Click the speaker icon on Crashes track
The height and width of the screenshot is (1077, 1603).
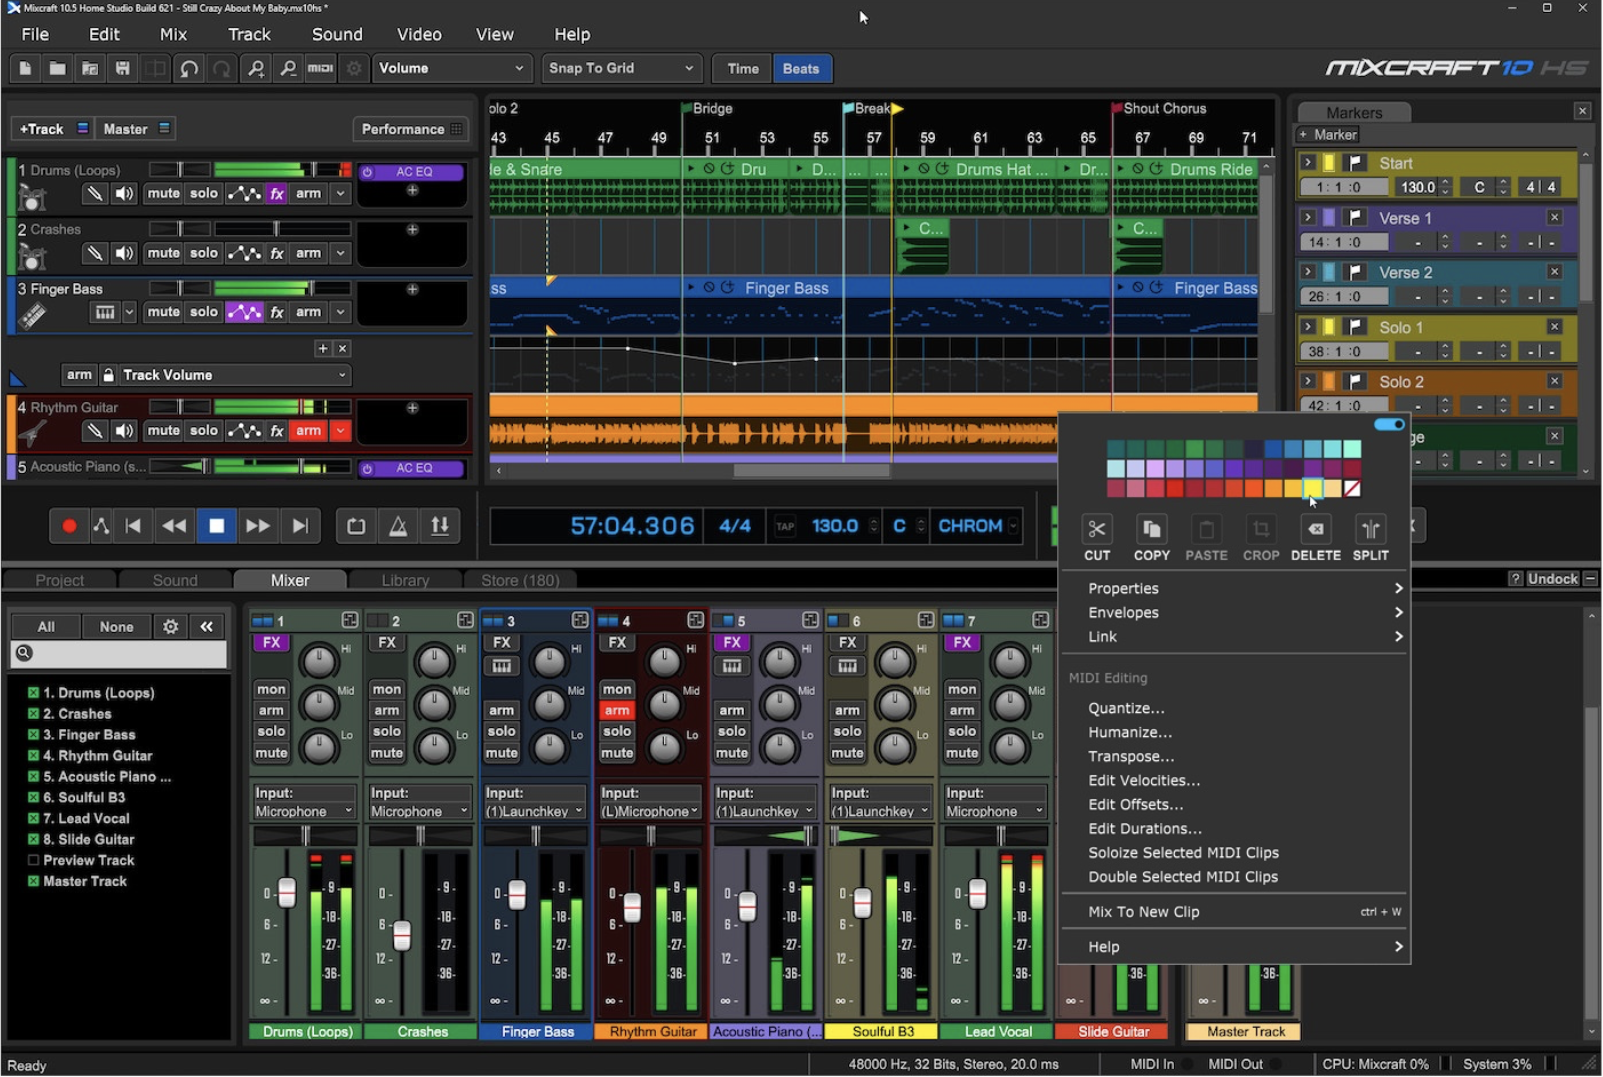[124, 253]
